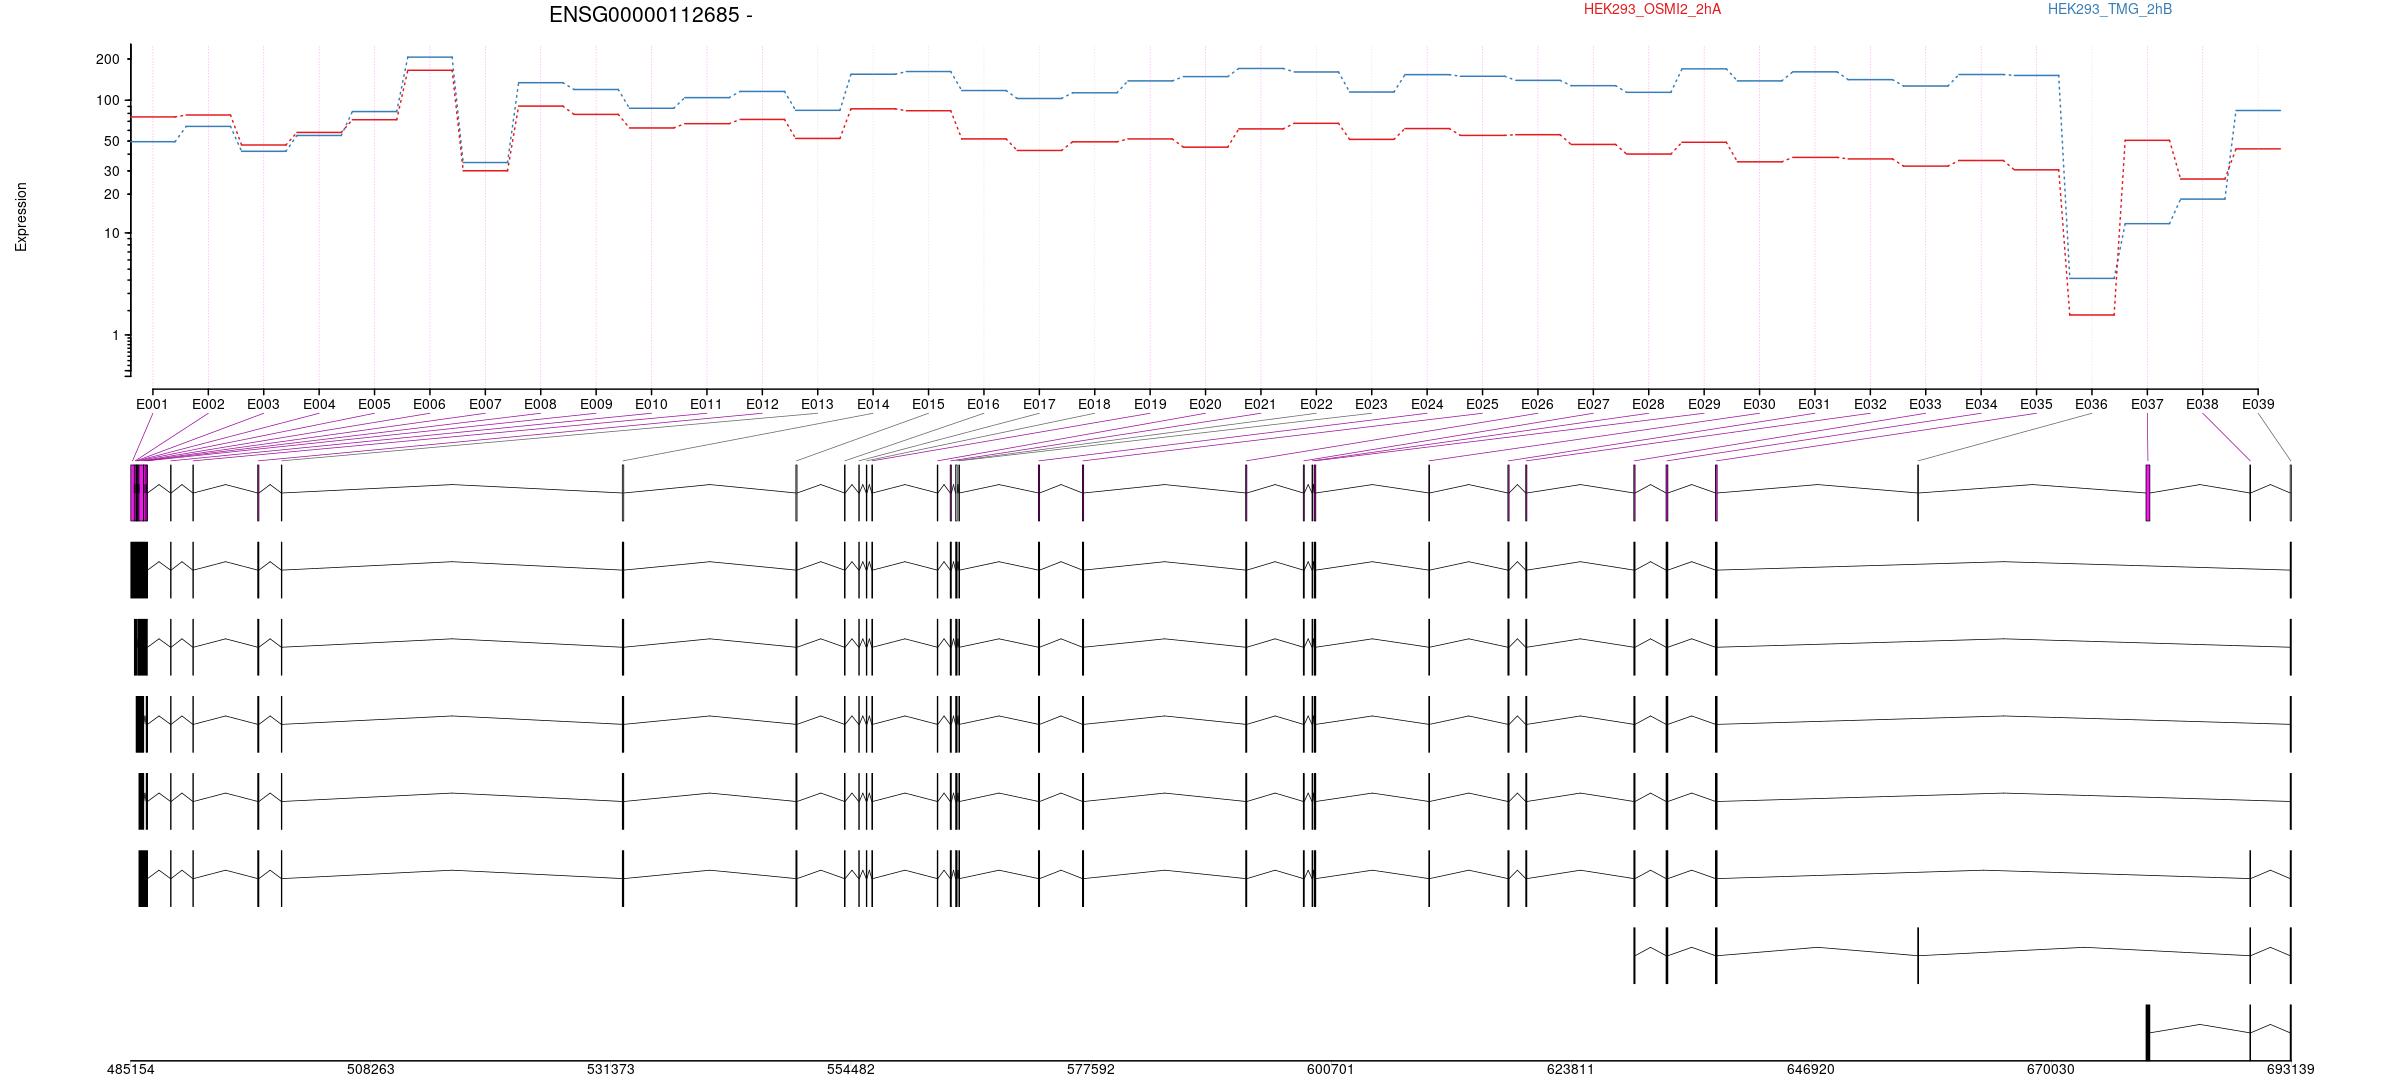
Task: Click y-axis tick value 30
Action: pos(111,171)
